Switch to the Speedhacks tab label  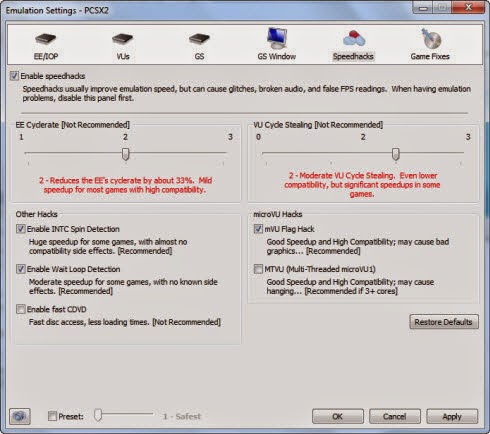click(353, 56)
